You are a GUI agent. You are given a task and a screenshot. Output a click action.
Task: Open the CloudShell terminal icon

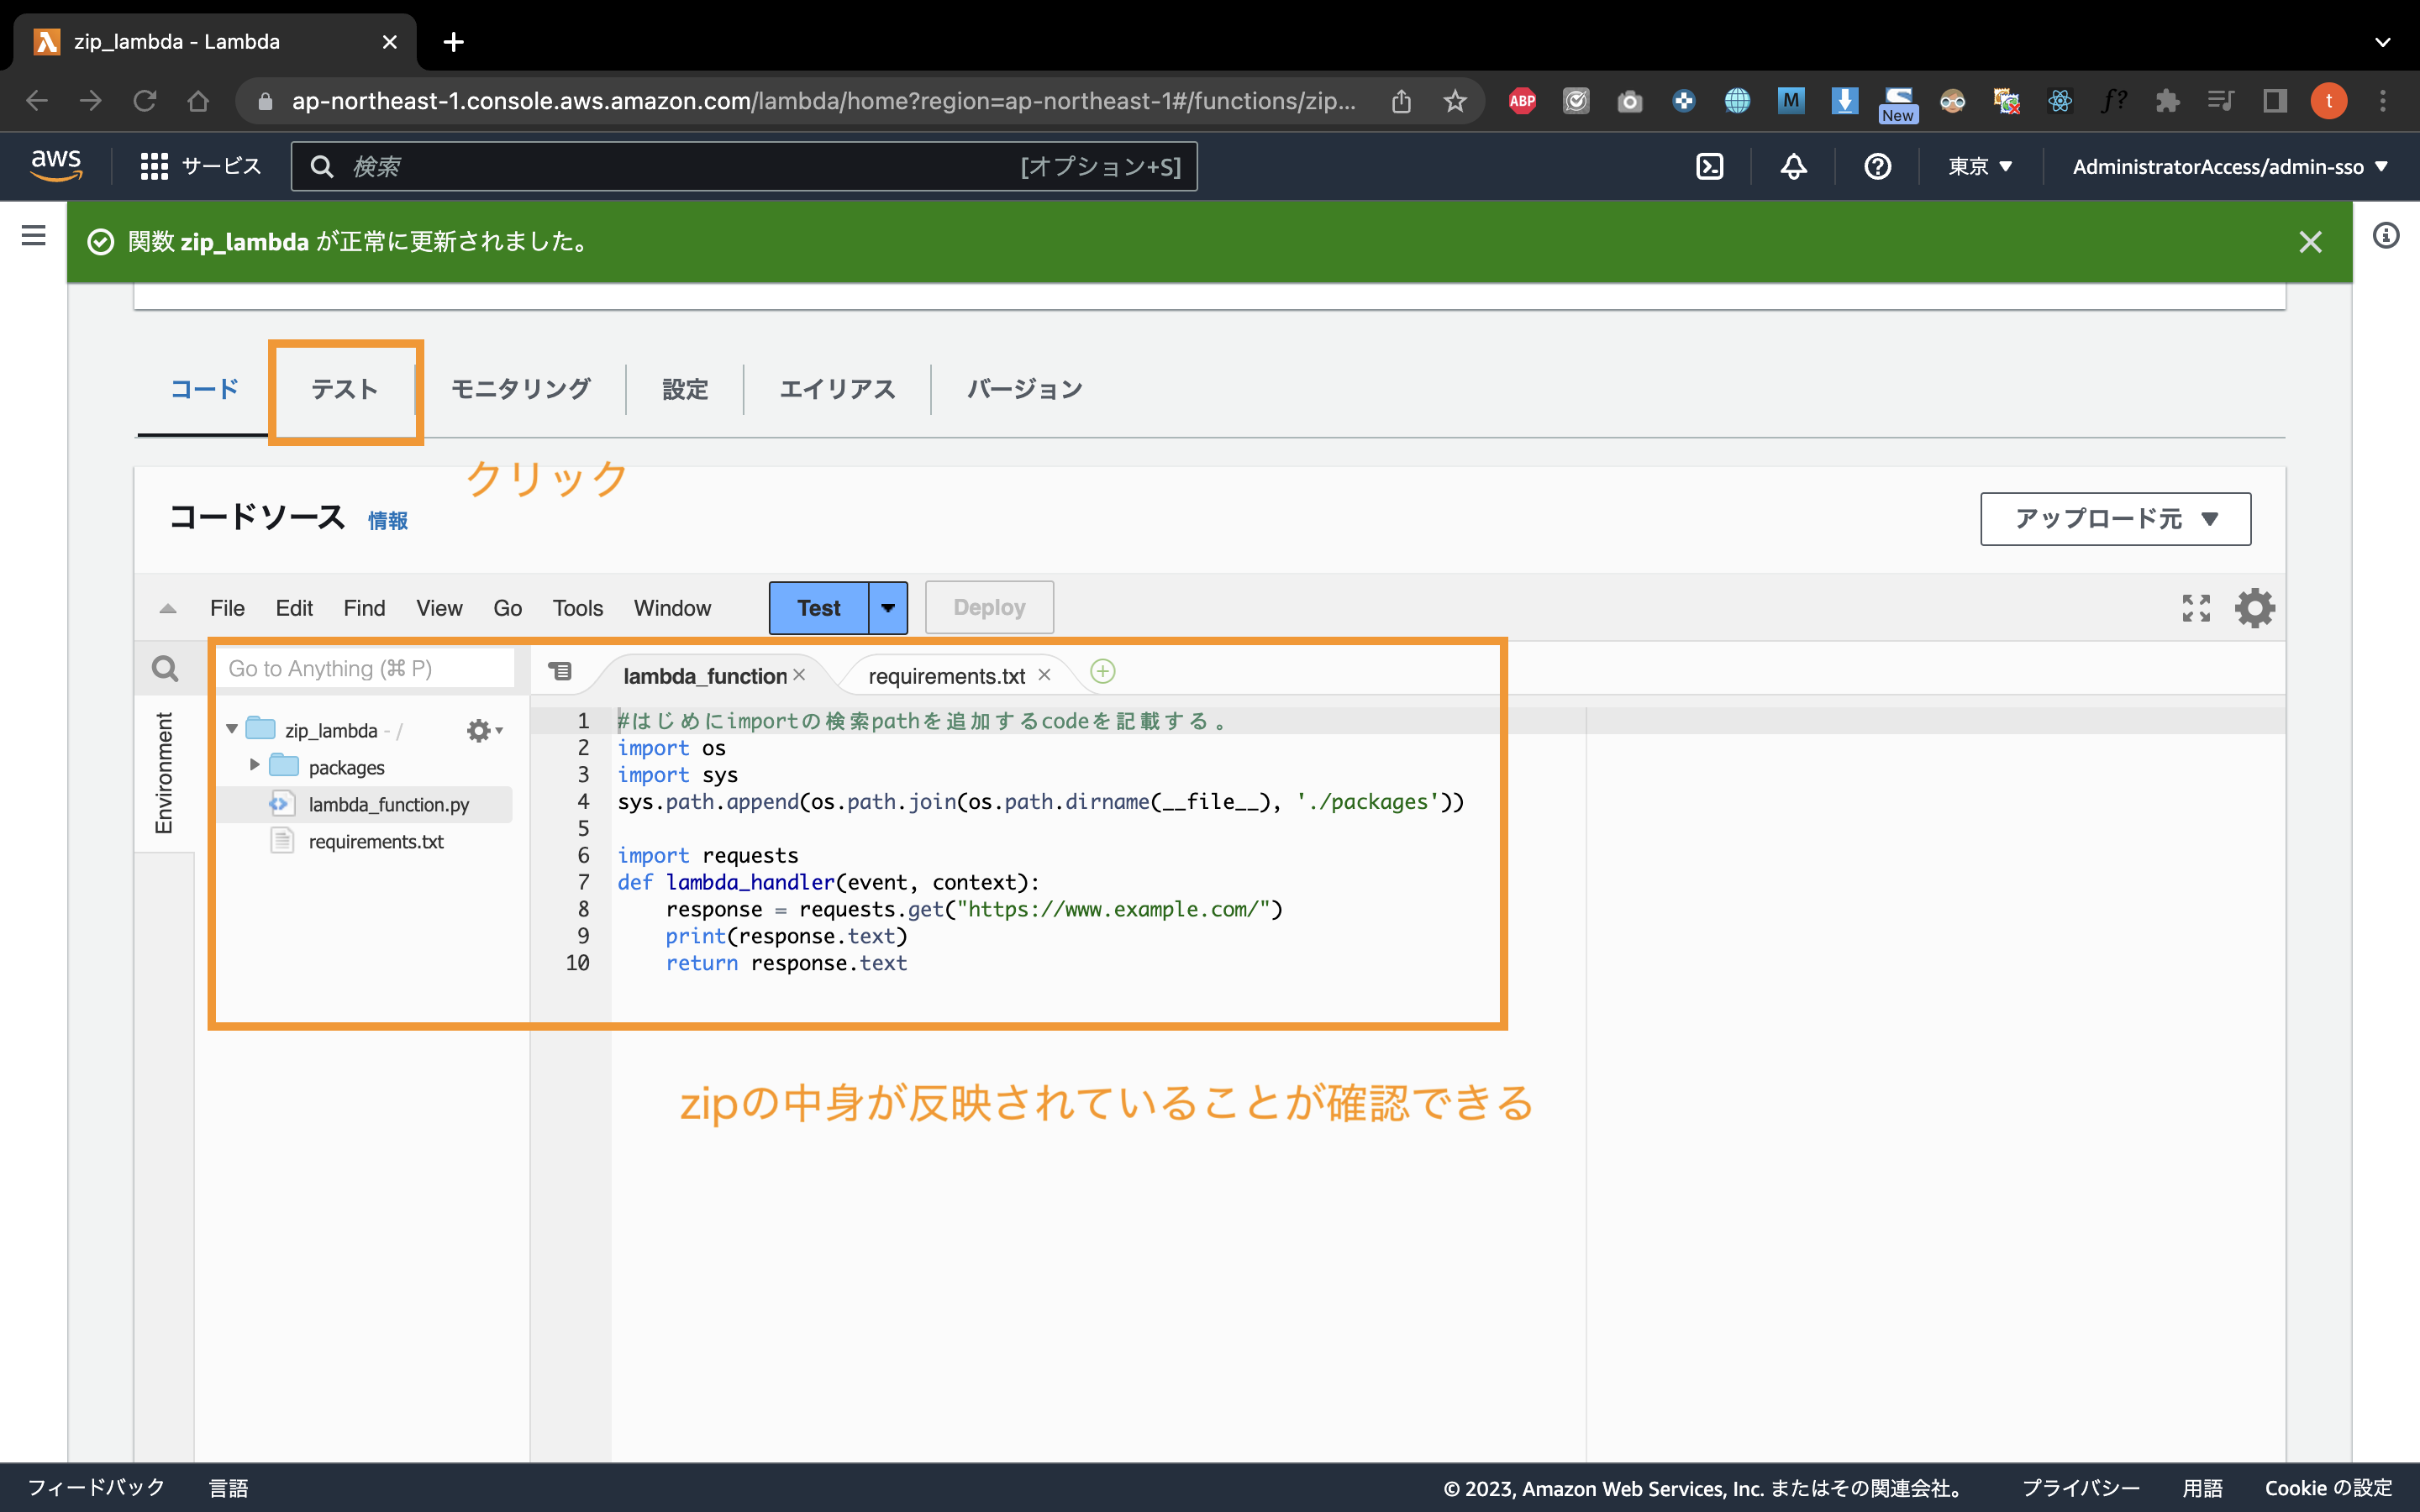1709,166
